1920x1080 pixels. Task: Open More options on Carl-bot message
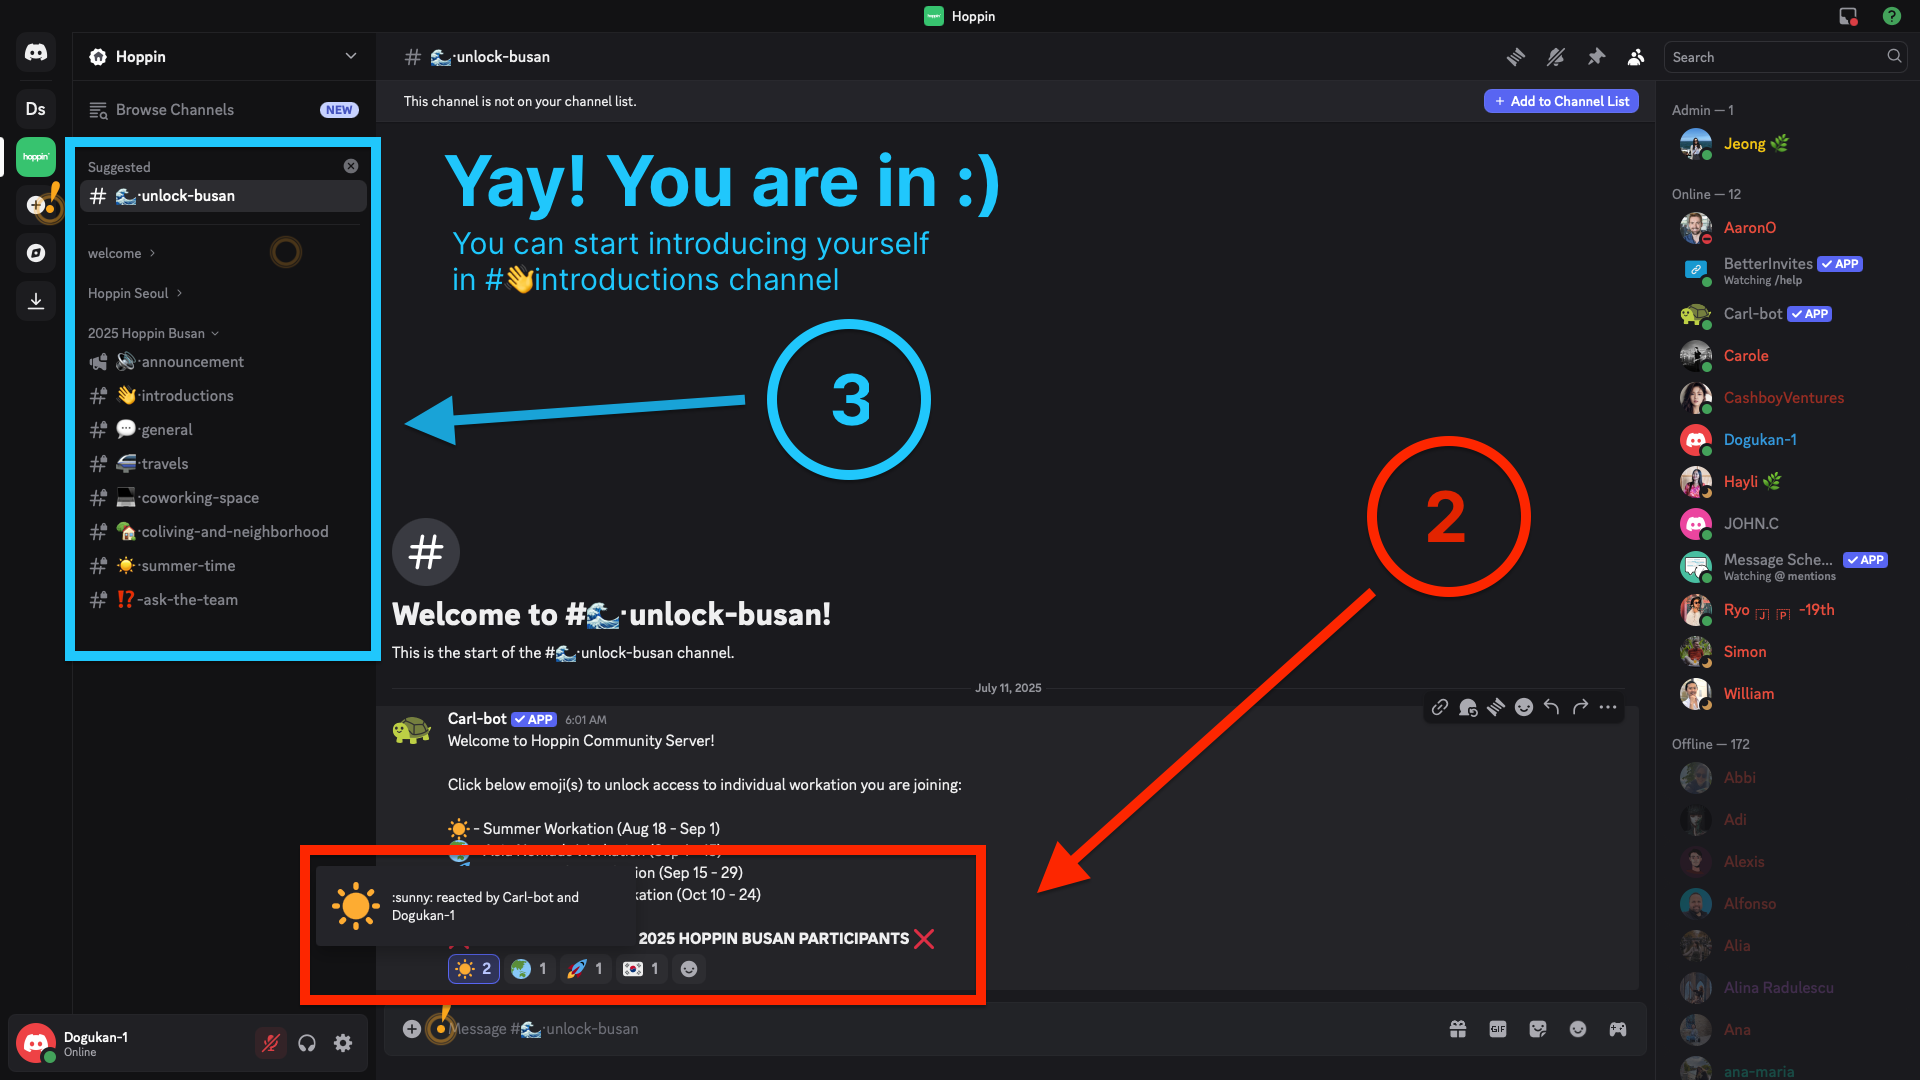(1608, 707)
